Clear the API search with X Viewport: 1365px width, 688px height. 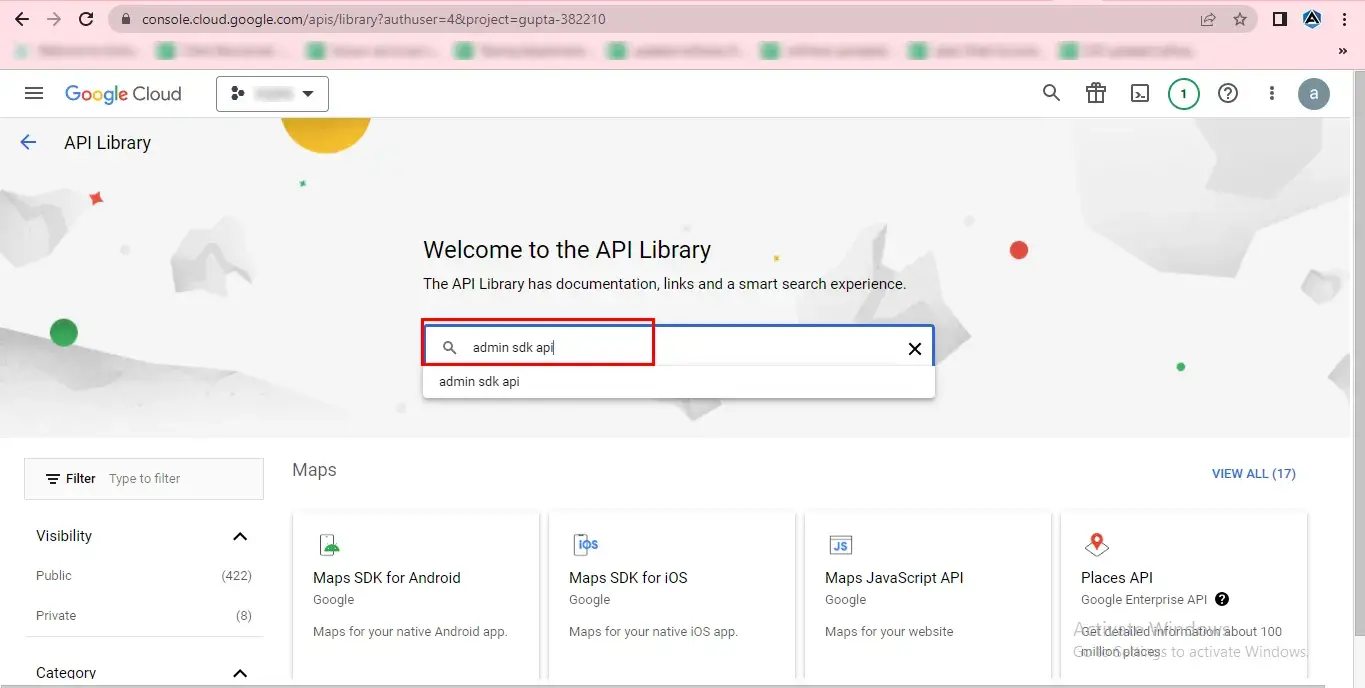click(x=914, y=348)
